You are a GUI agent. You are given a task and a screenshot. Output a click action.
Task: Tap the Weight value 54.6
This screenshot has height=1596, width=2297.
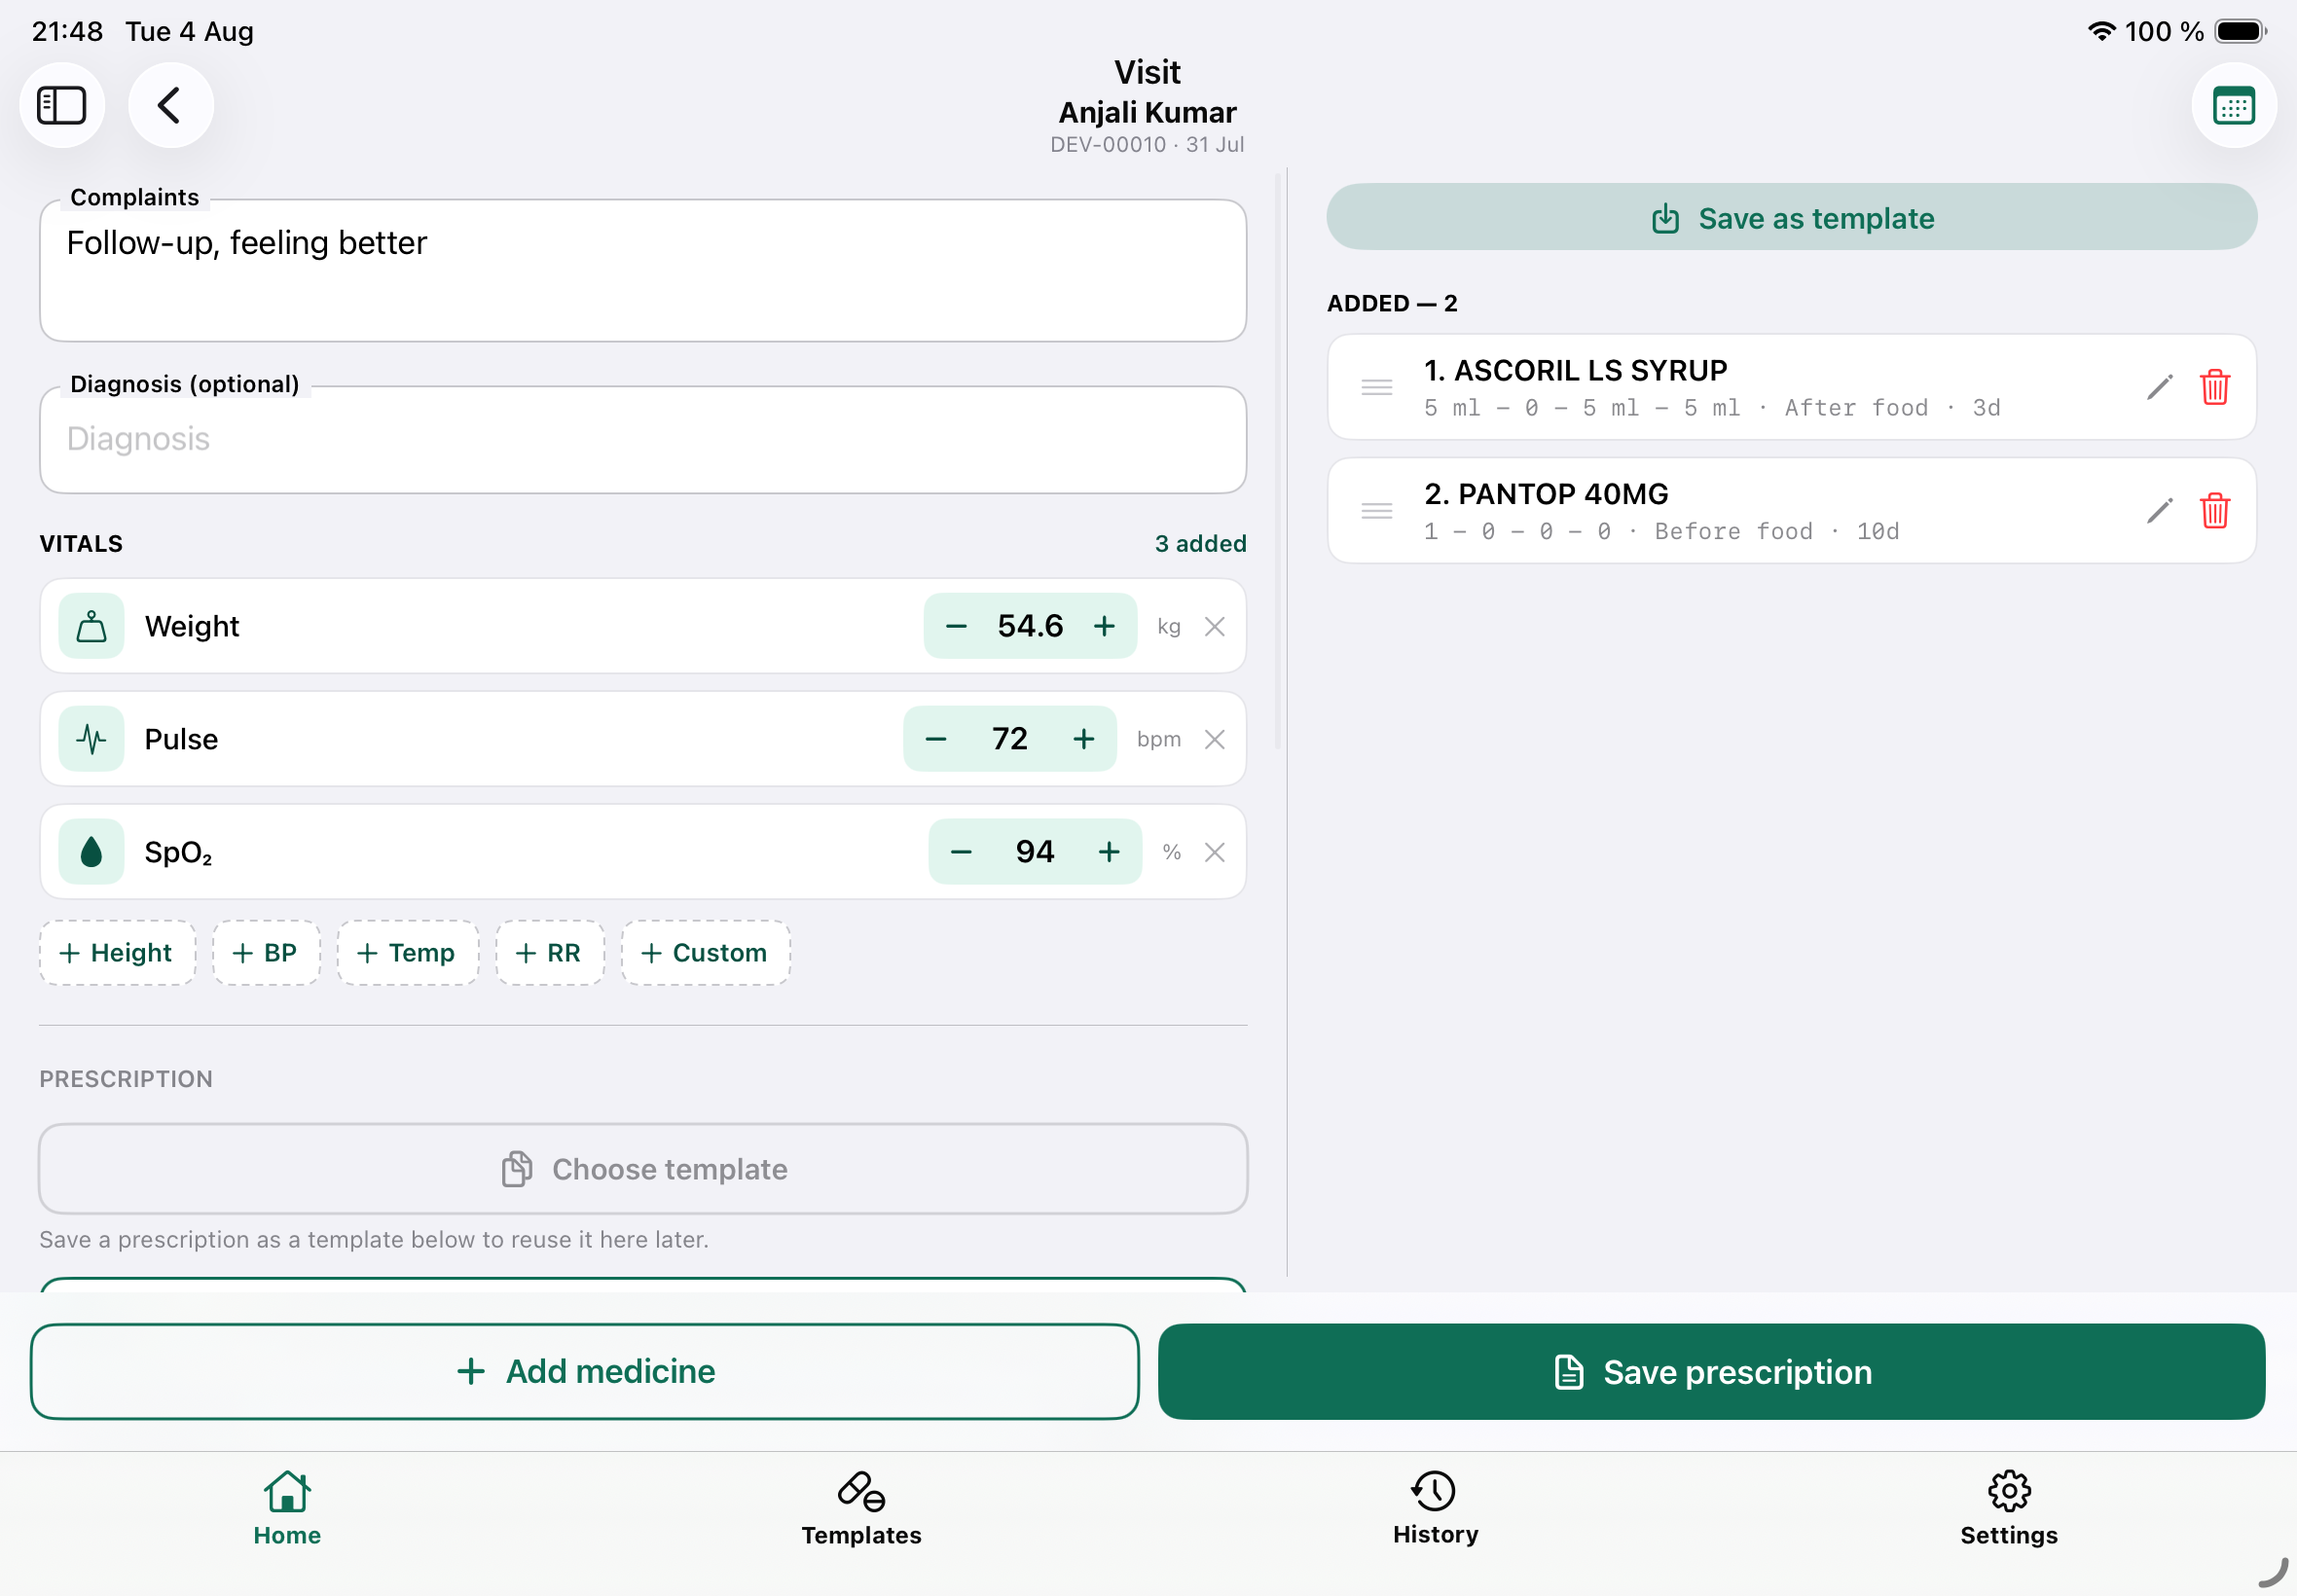coord(1030,626)
